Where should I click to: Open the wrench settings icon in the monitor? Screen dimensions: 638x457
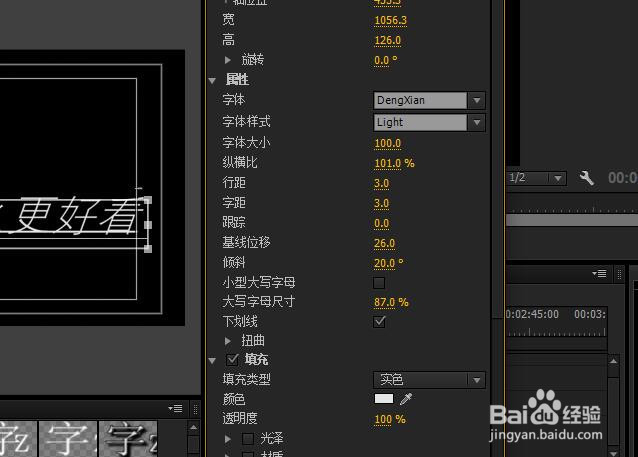point(586,178)
